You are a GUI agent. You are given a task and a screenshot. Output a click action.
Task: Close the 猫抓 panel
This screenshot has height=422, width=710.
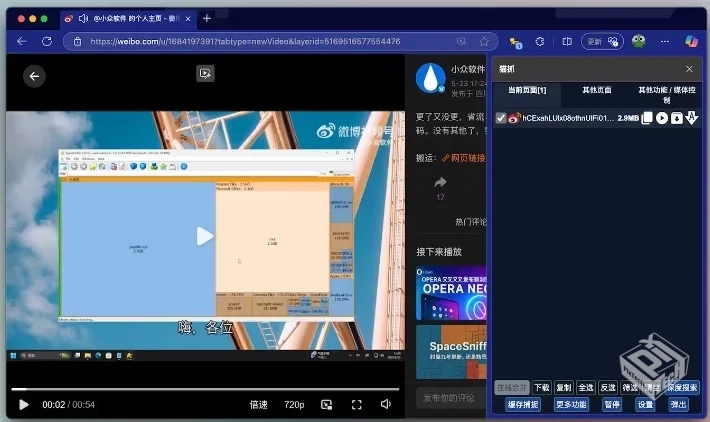pyautogui.click(x=689, y=69)
